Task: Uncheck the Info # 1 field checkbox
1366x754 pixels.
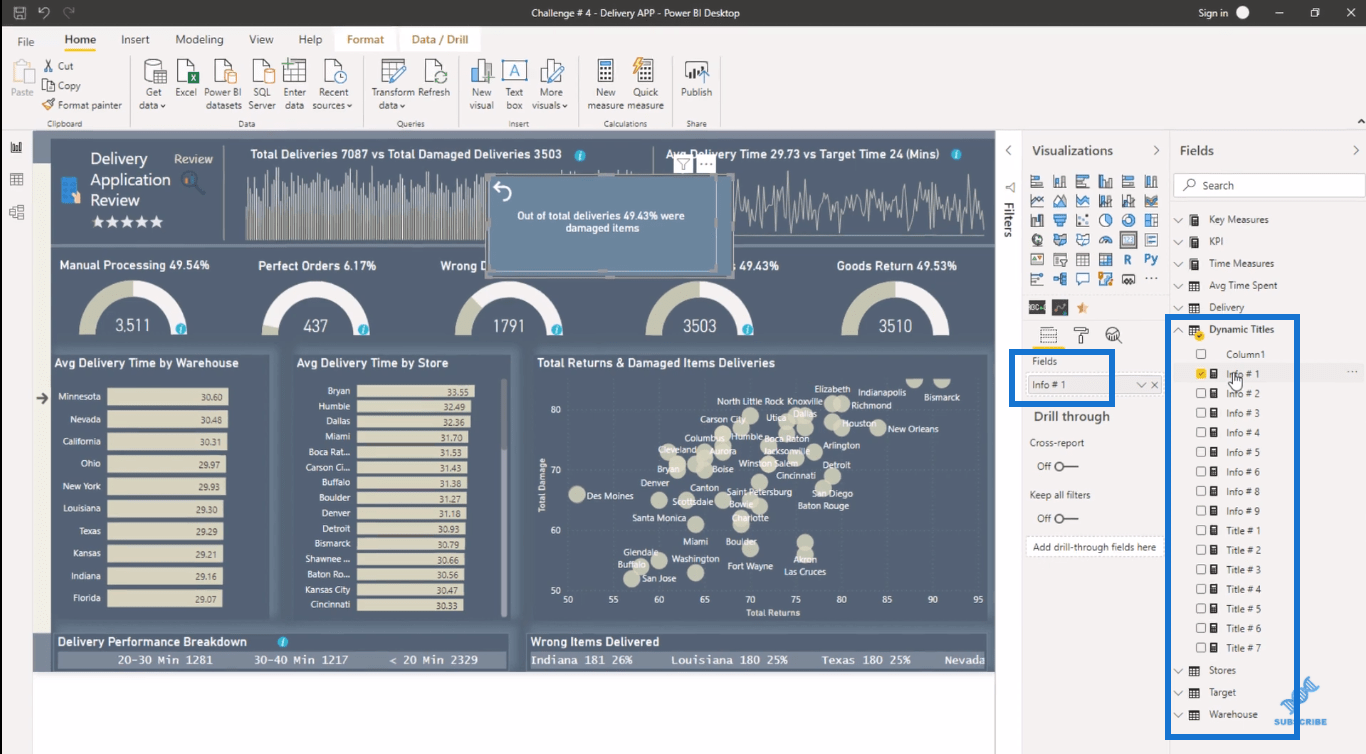Action: 1201,374
